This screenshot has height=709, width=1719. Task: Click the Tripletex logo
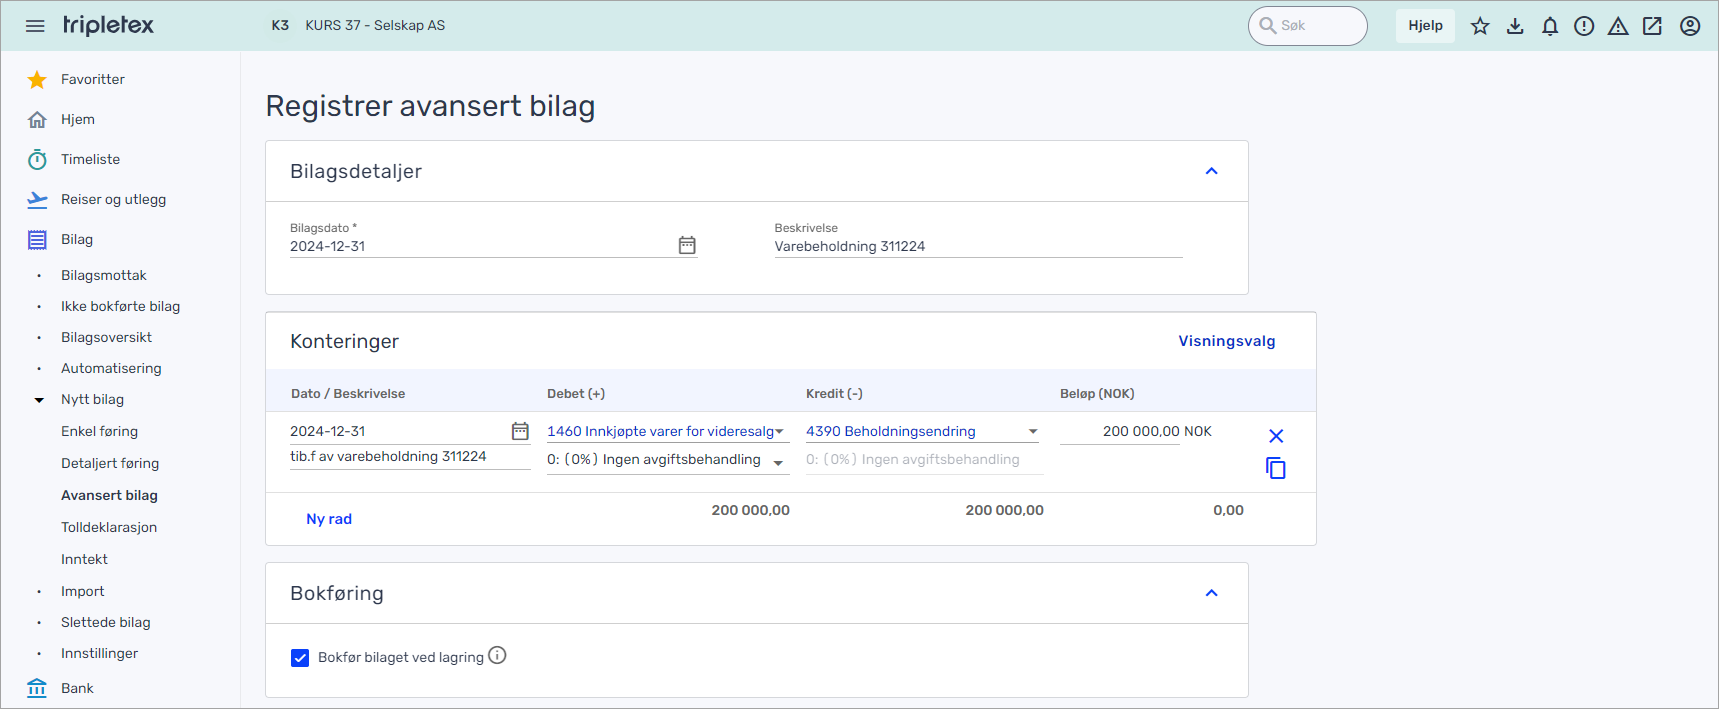pyautogui.click(x=108, y=25)
